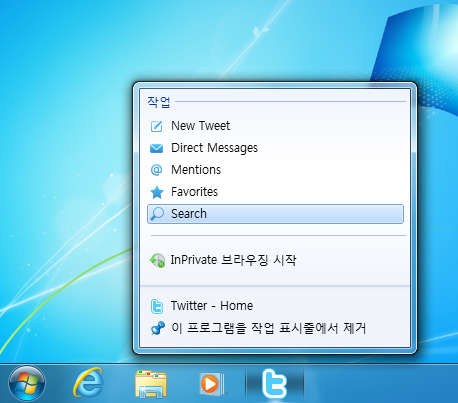This screenshot has width=458, height=403.
Task: Open Windows Media Player on taskbar
Action: tap(211, 384)
